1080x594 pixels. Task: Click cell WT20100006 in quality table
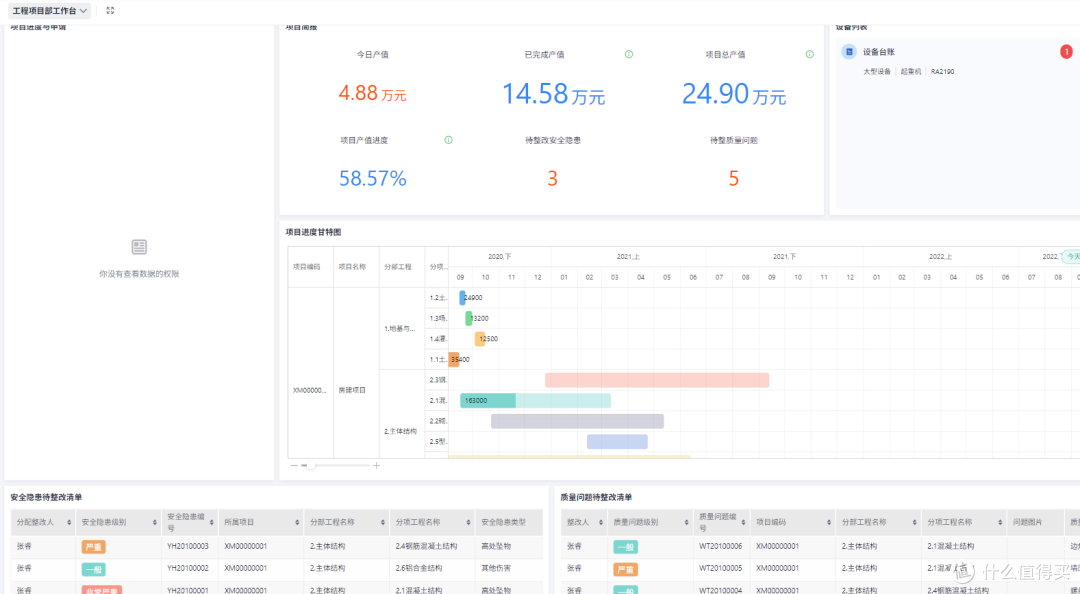[720, 546]
